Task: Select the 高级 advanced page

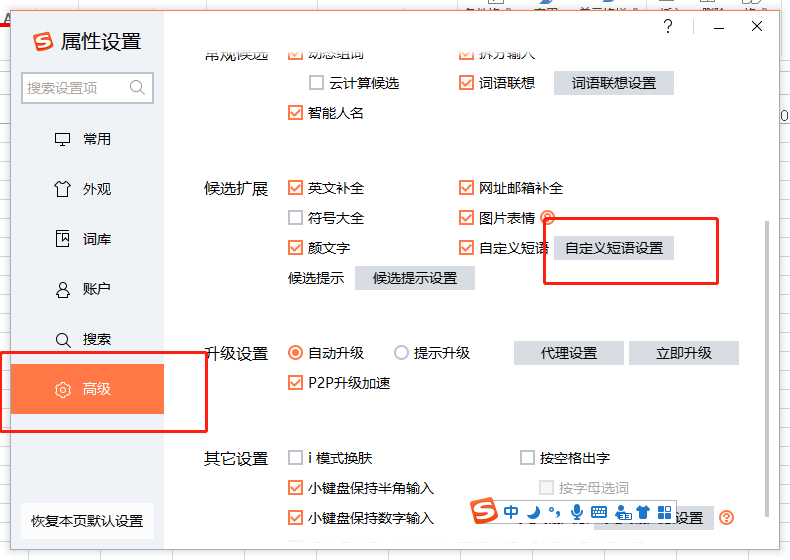Action: coord(87,389)
